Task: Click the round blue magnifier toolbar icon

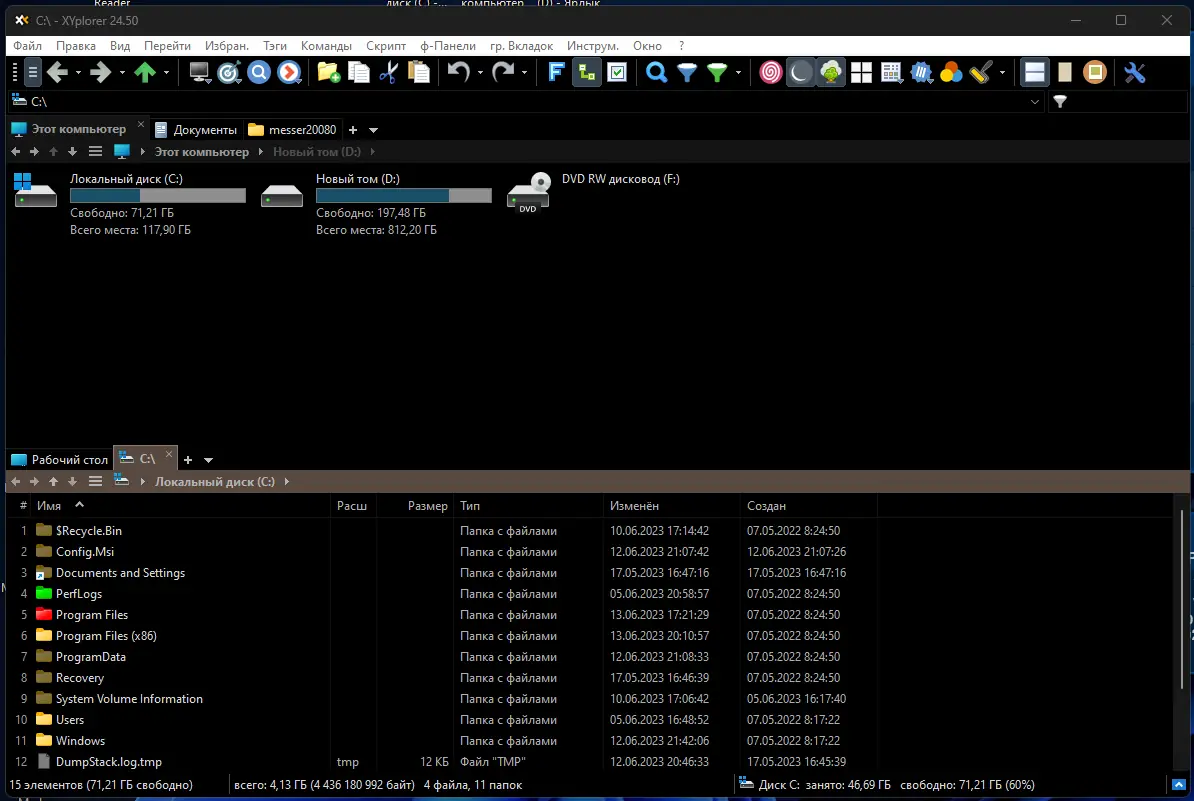Action: (259, 73)
